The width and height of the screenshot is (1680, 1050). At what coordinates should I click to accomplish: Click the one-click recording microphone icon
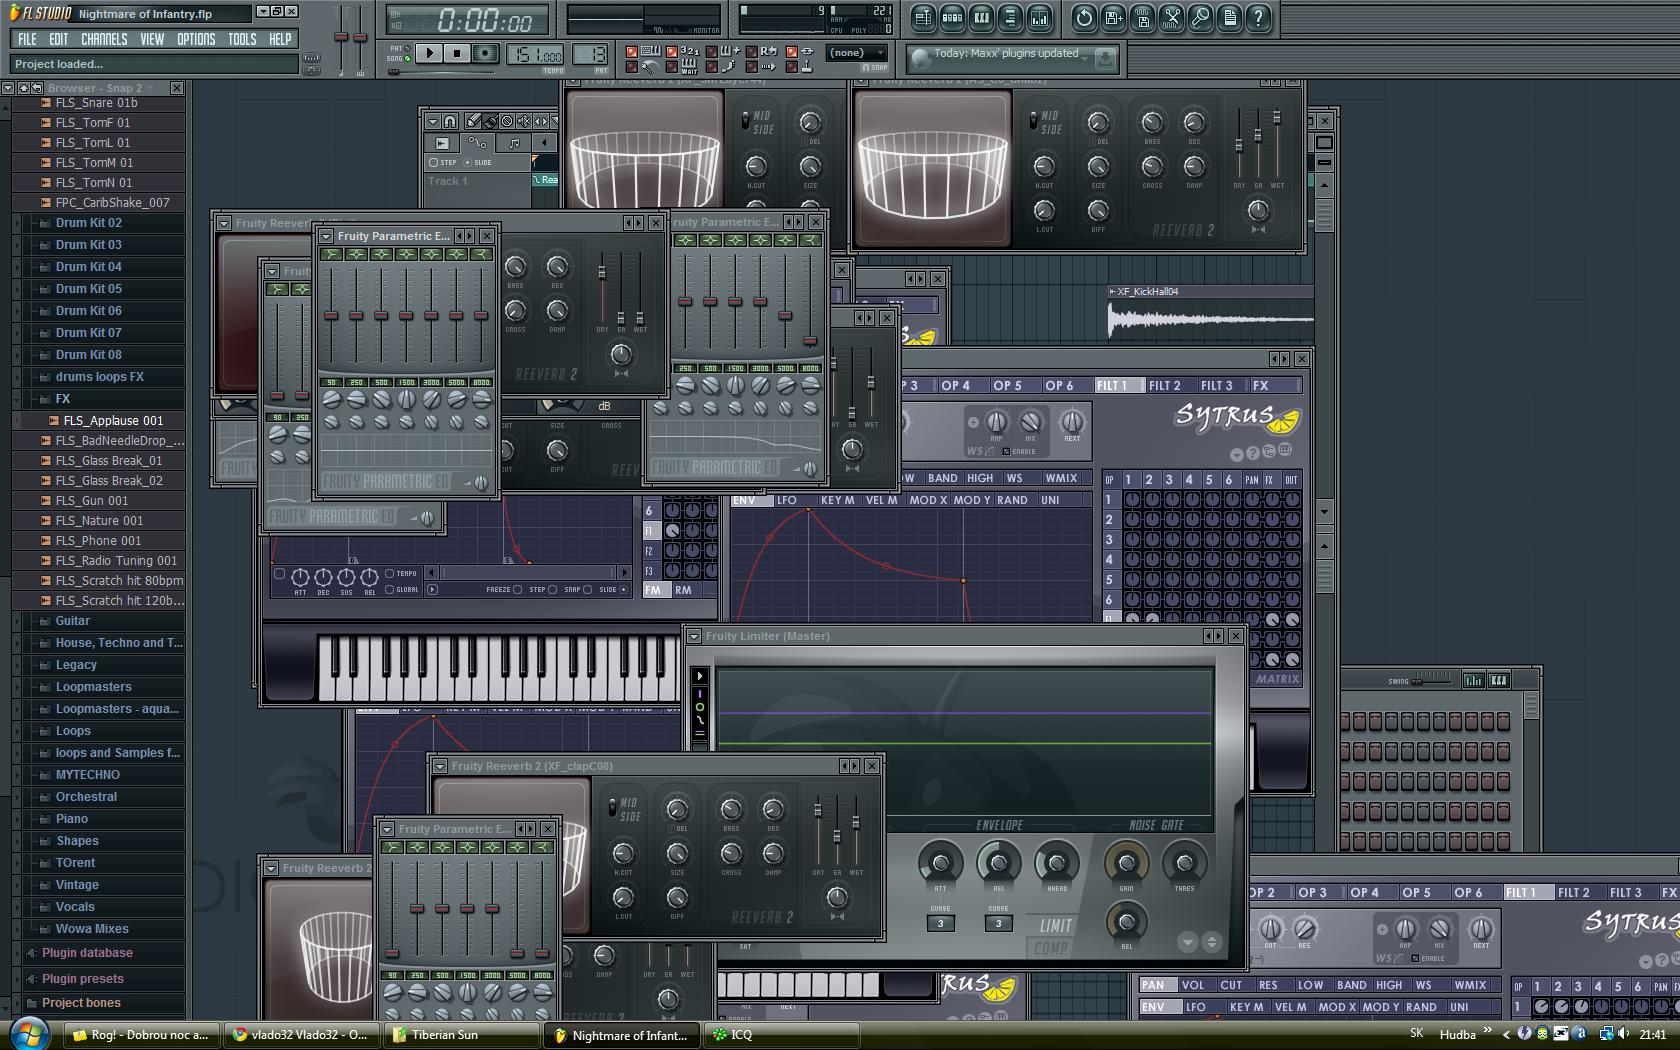click(1200, 18)
